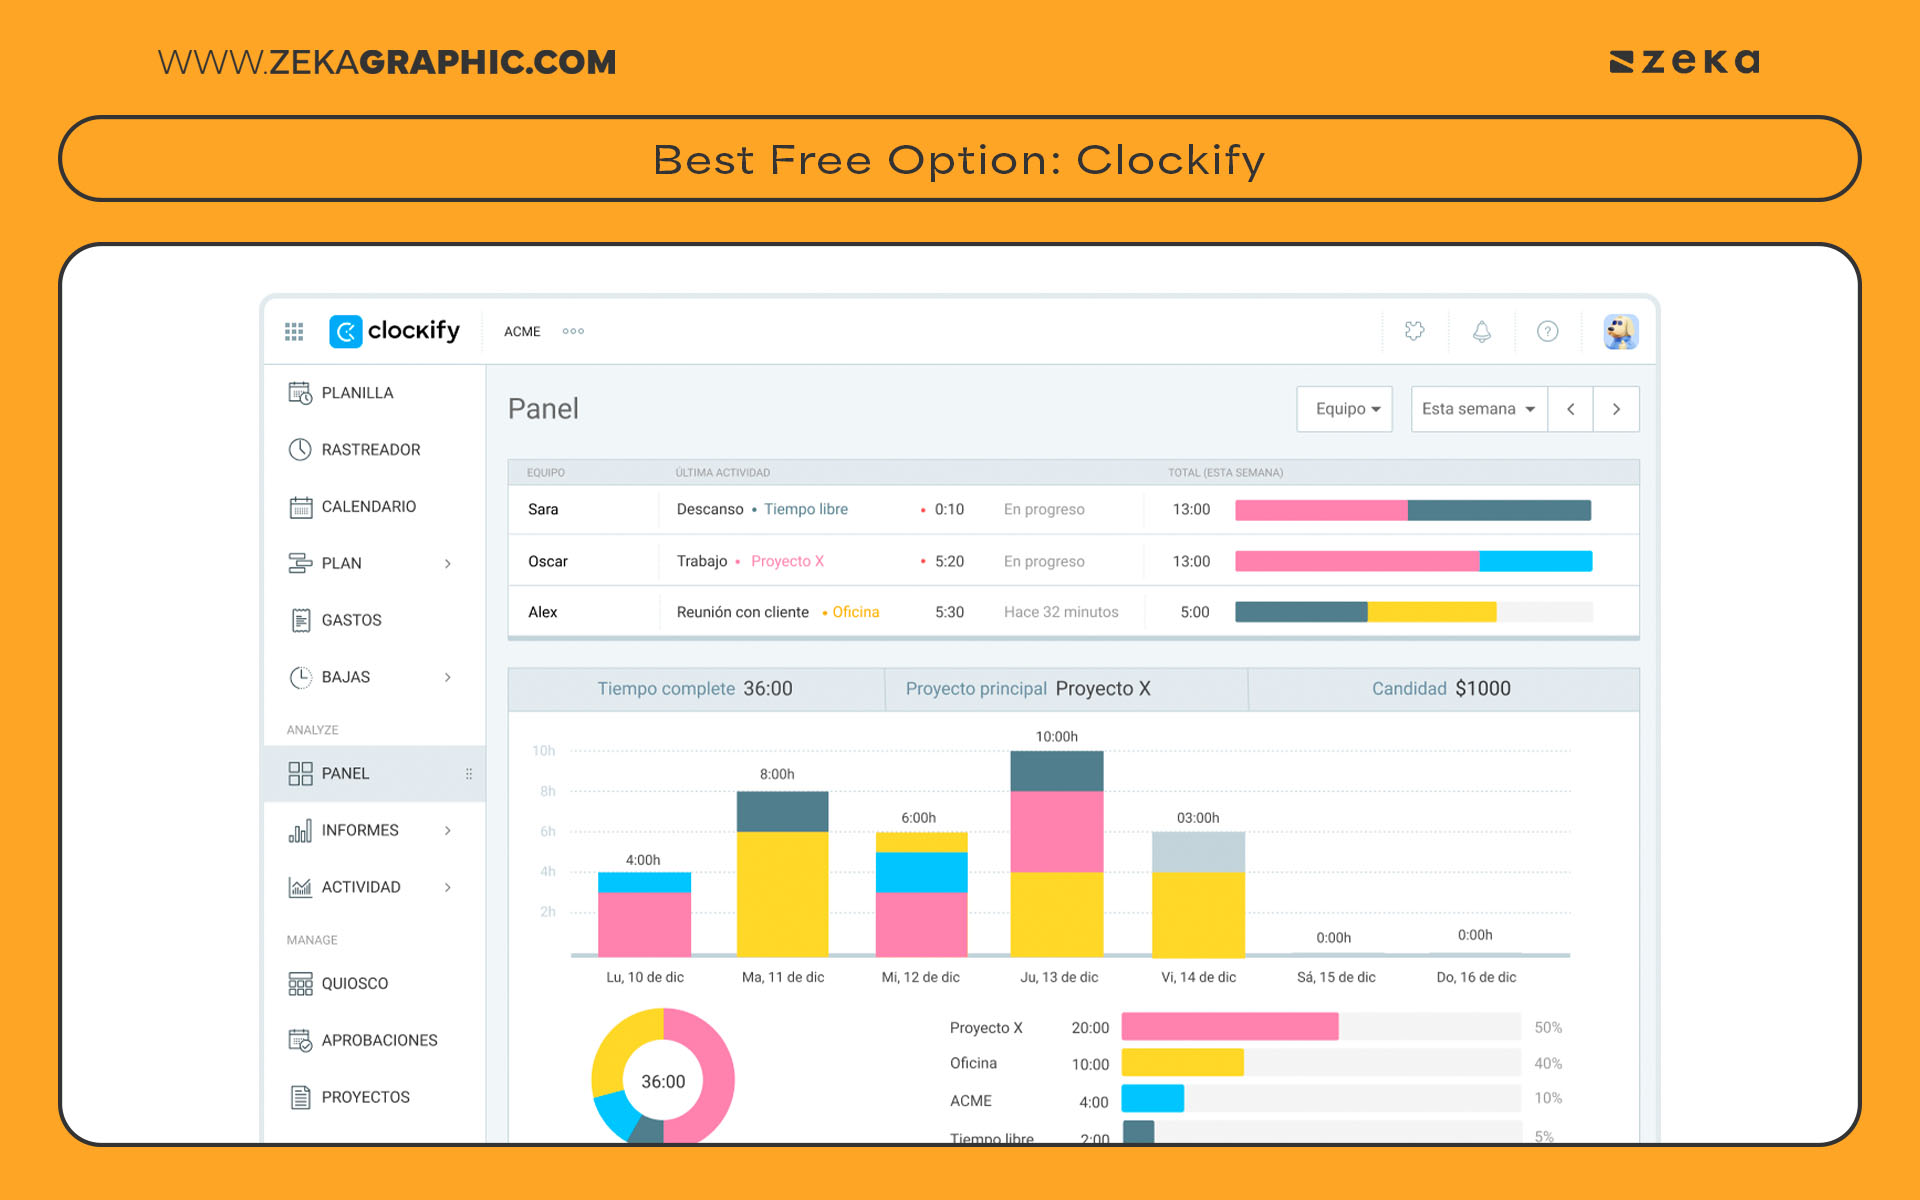Select Planilla in the sidebar
1920x1200 pixels.
(x=357, y=393)
